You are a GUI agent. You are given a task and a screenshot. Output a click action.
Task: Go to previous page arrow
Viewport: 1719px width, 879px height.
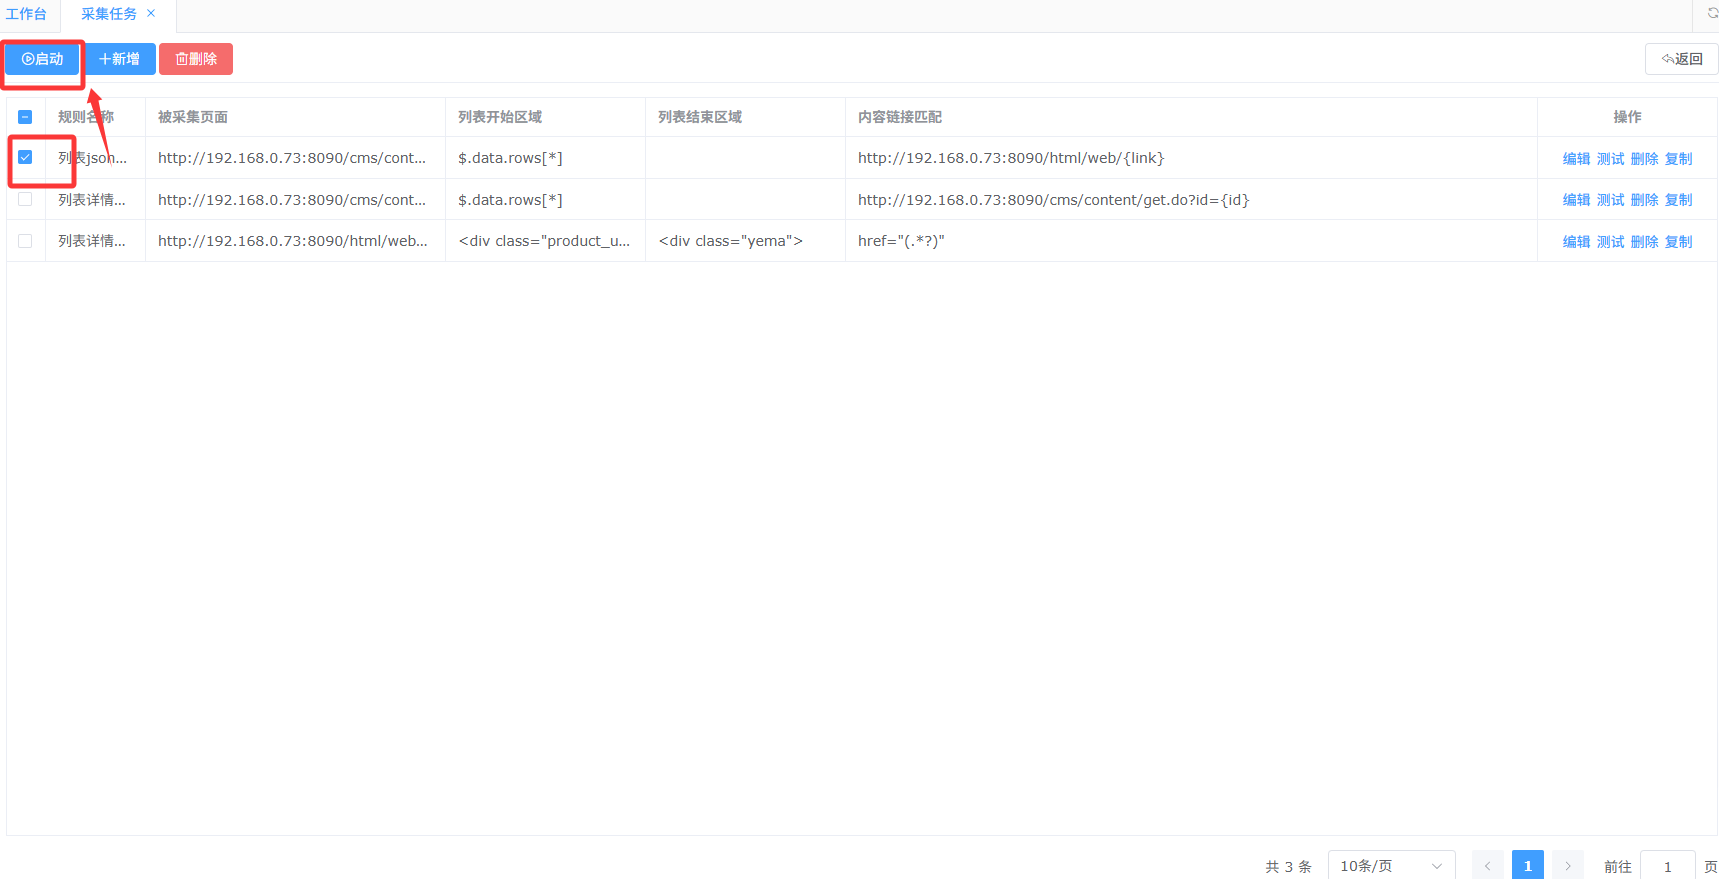point(1487,866)
